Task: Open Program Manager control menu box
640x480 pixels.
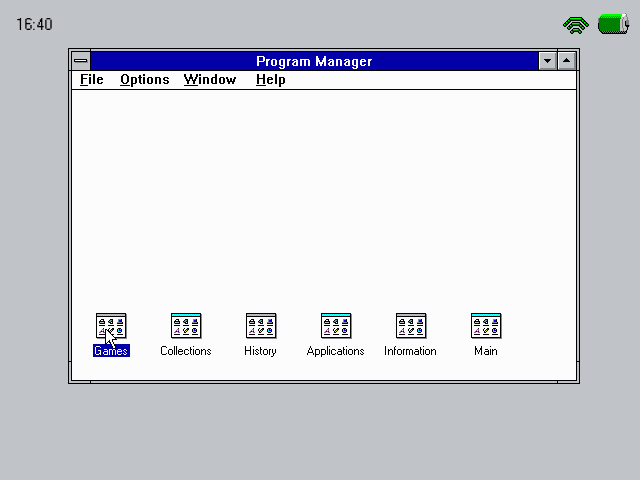Action: pos(81,61)
